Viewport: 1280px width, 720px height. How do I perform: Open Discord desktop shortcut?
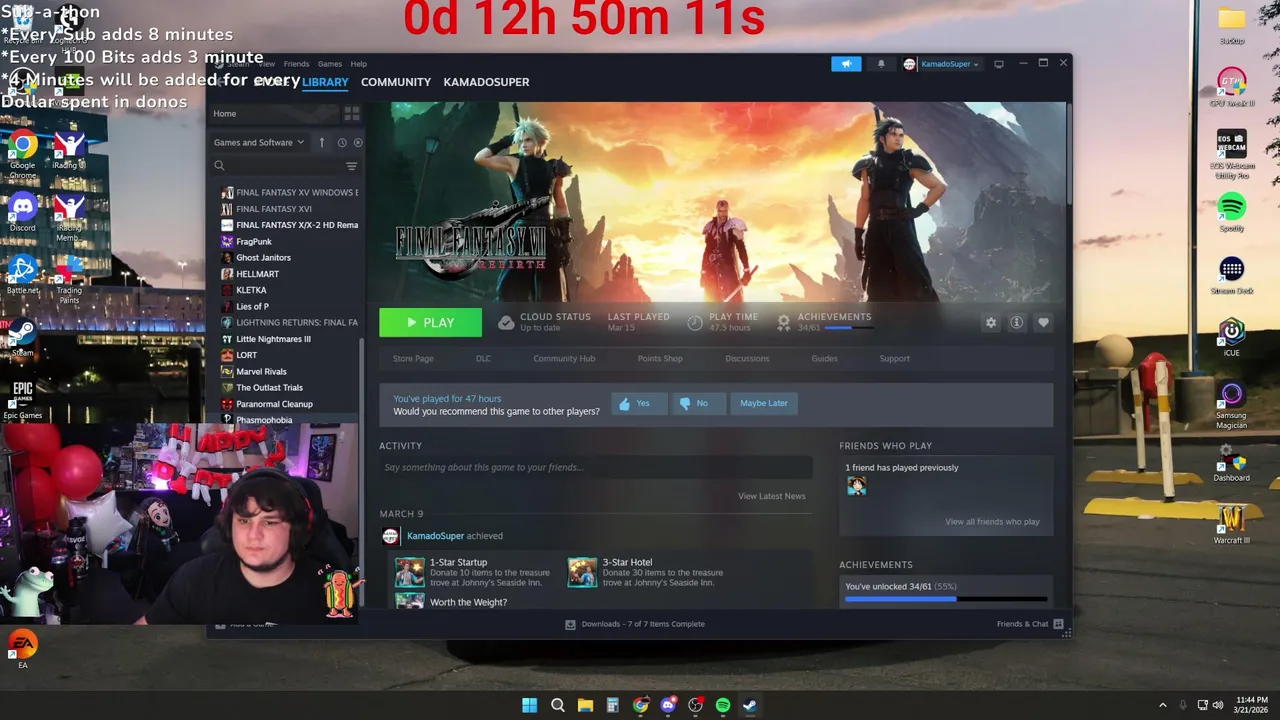point(22,213)
